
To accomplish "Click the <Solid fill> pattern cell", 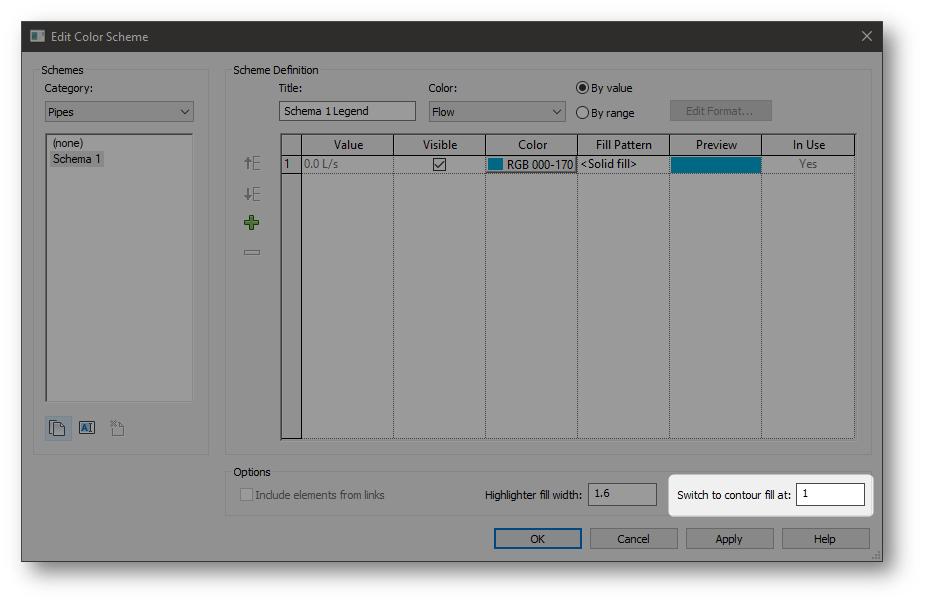I will [x=624, y=165].
